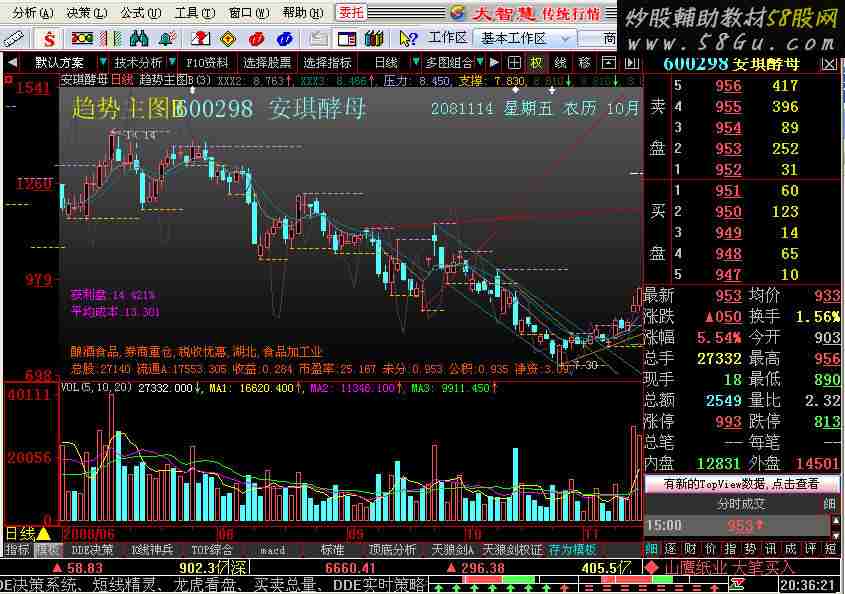Click the left scroll arrow before 默认方案
This screenshot has width=845, height=594.
pos(12,63)
